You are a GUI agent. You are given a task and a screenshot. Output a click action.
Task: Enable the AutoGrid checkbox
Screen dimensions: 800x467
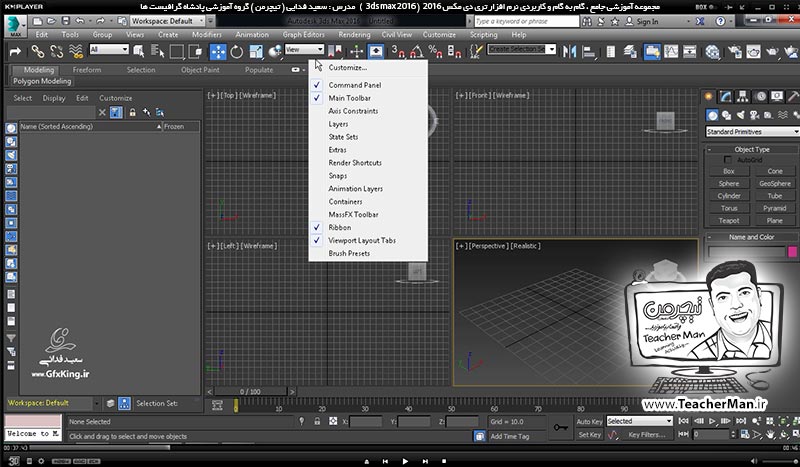point(728,160)
